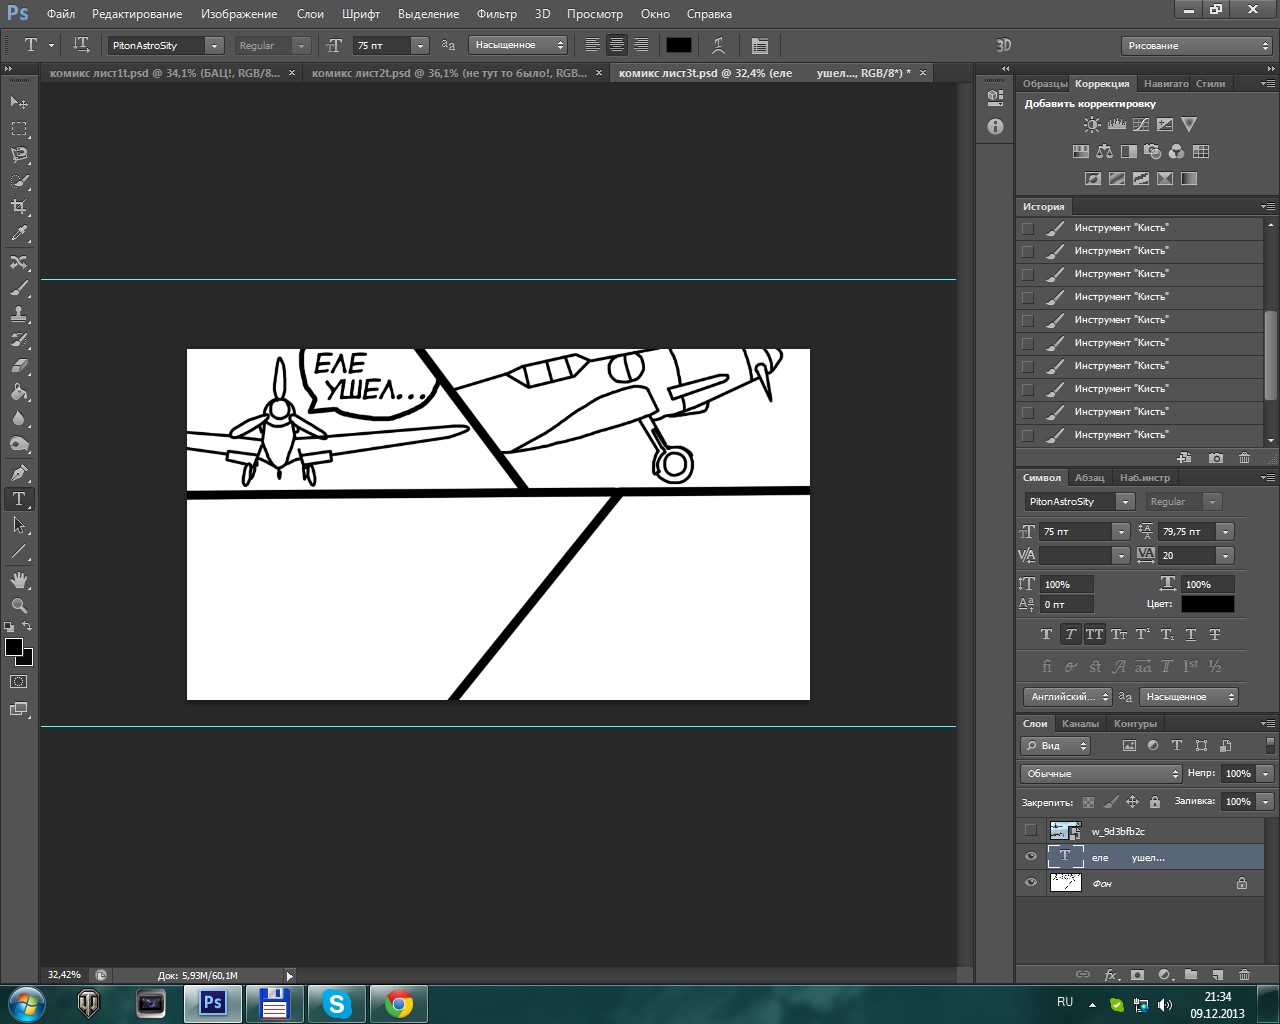
Task: Select the Zoom tool in toolbar
Action: [x=19, y=606]
